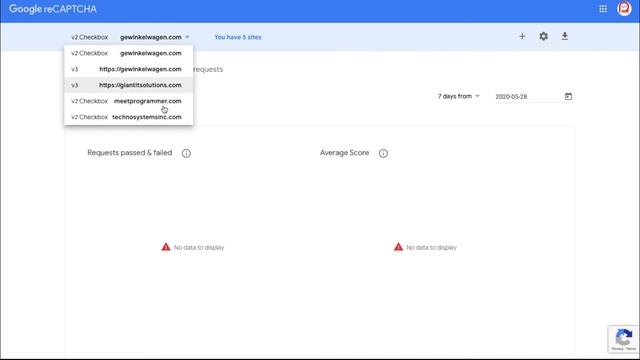The image size is (640, 360).
Task: Select v3 https://gewinkelwagen.com entry
Action: (129, 69)
